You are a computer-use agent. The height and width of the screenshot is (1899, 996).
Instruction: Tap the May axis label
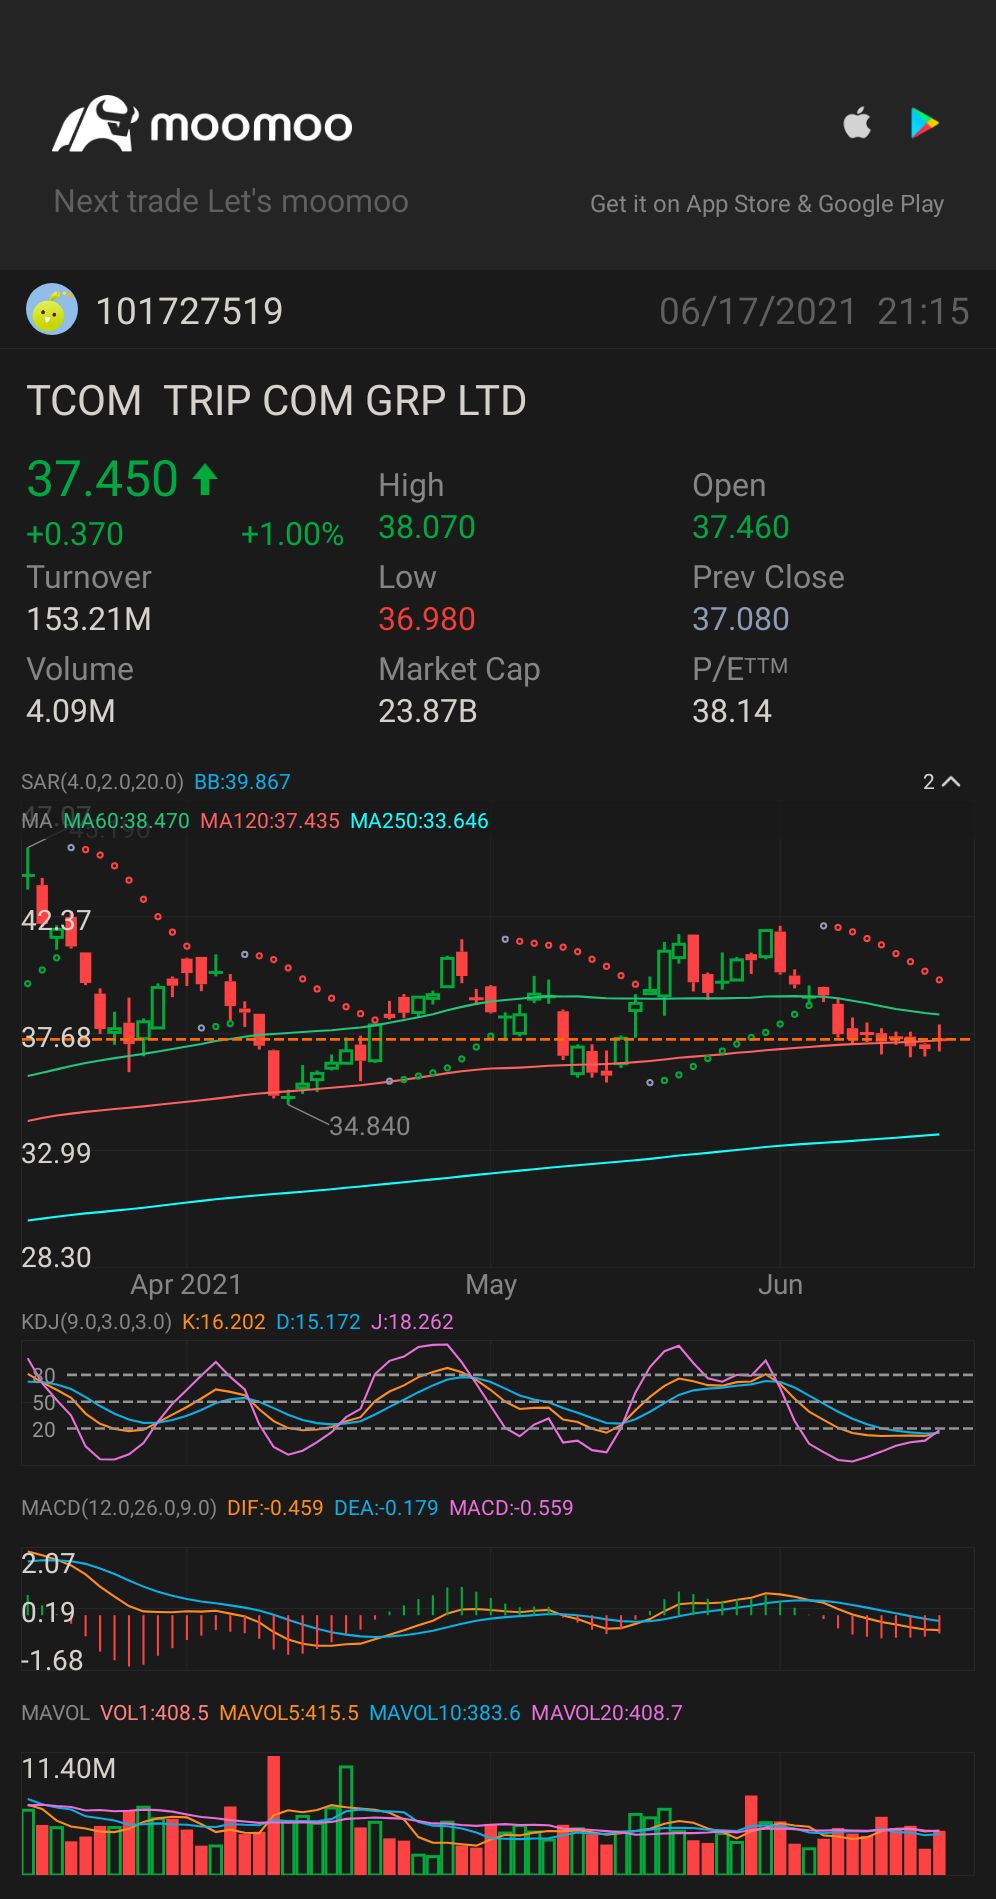click(491, 1284)
